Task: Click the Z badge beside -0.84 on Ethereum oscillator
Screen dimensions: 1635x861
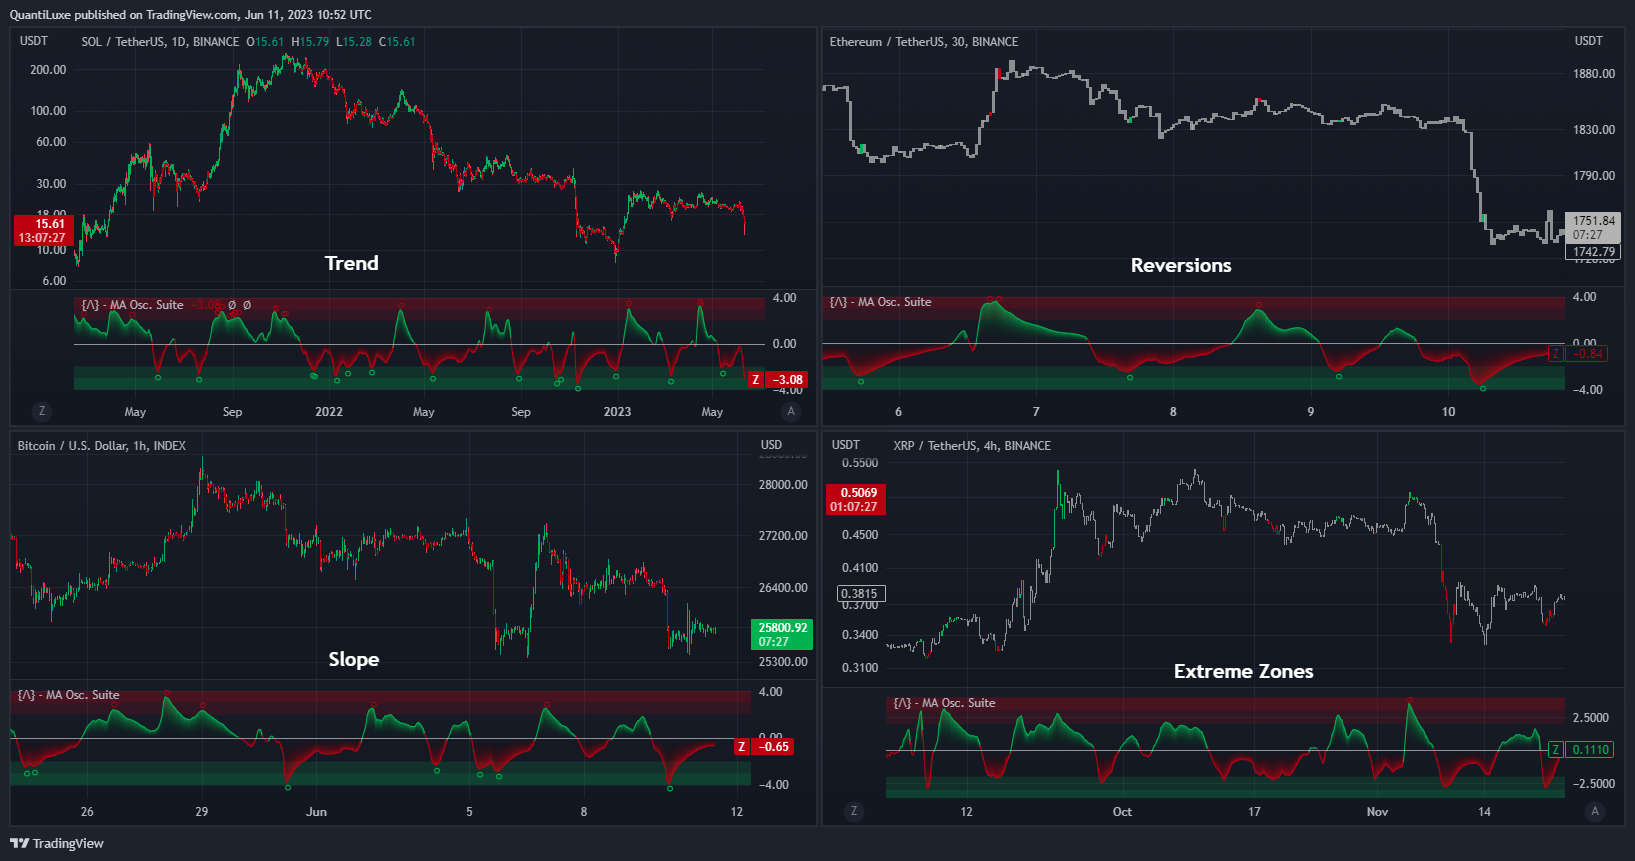Action: (x=1555, y=354)
